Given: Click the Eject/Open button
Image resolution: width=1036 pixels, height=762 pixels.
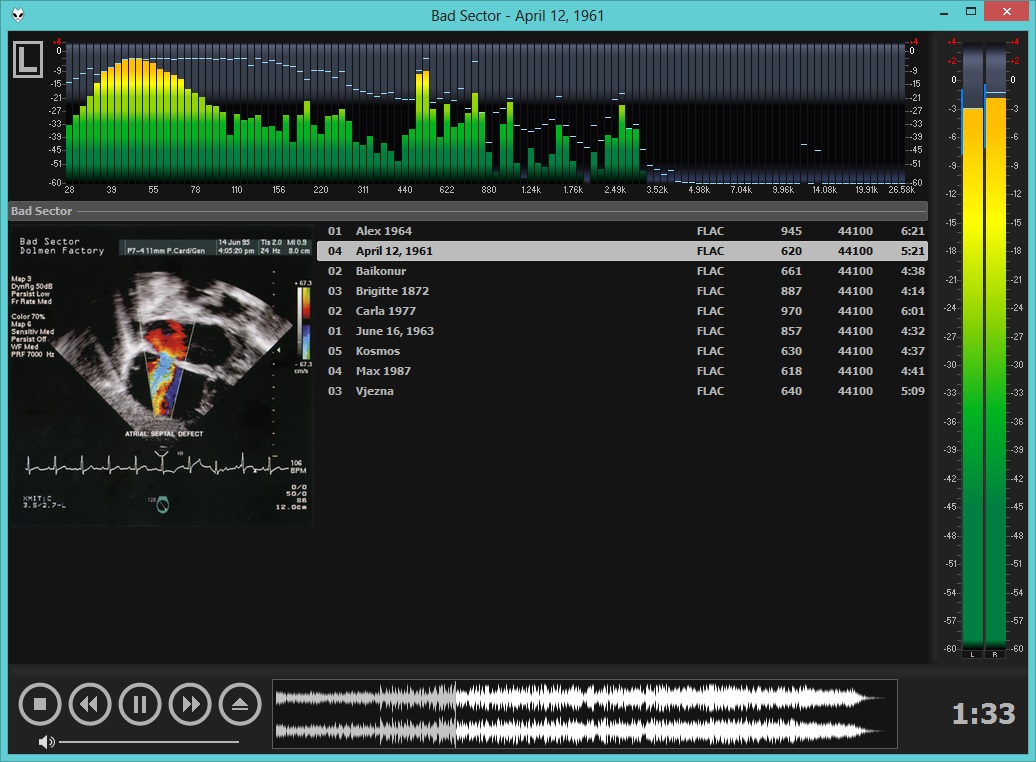Looking at the screenshot, I should click(240, 705).
